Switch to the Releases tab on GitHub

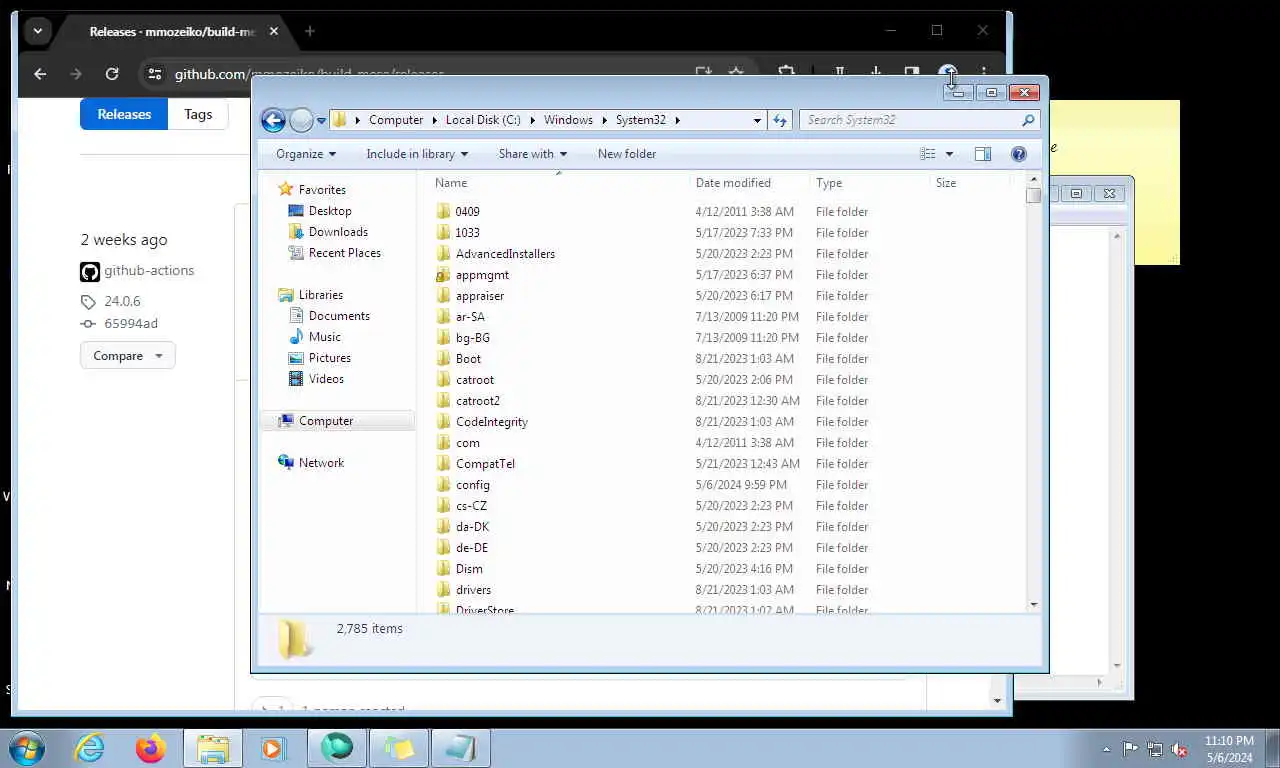pos(124,114)
